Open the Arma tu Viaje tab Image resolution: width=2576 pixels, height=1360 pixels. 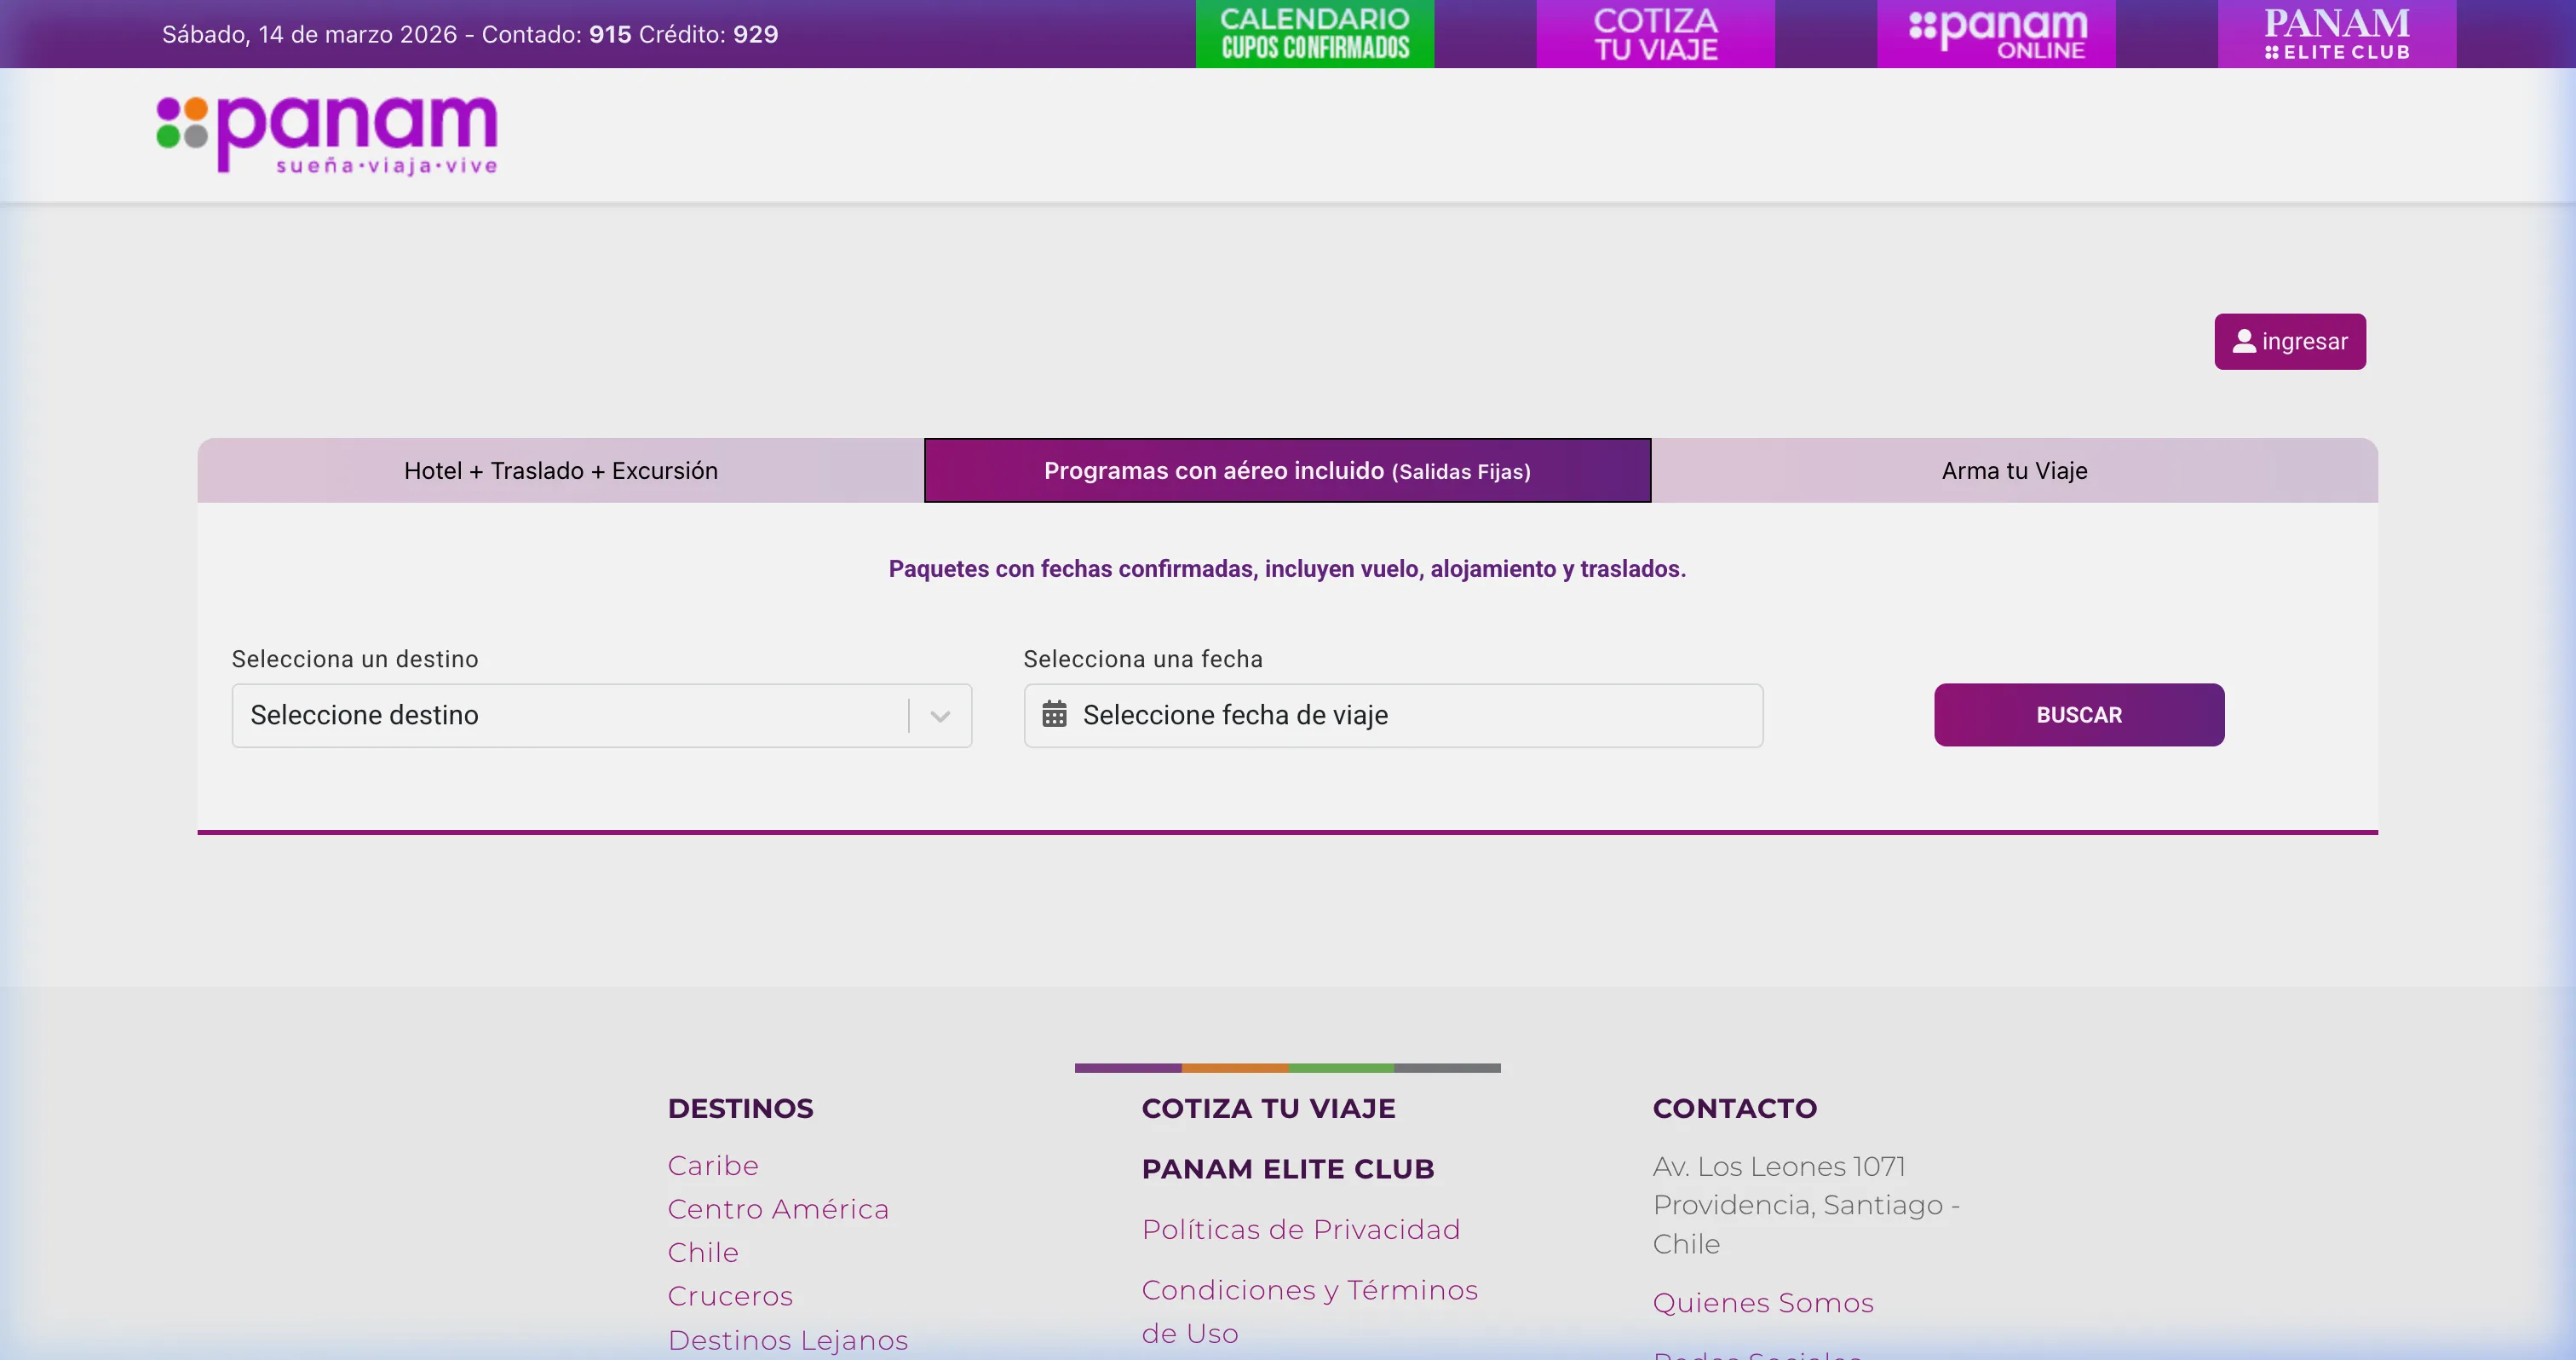pyautogui.click(x=2014, y=470)
